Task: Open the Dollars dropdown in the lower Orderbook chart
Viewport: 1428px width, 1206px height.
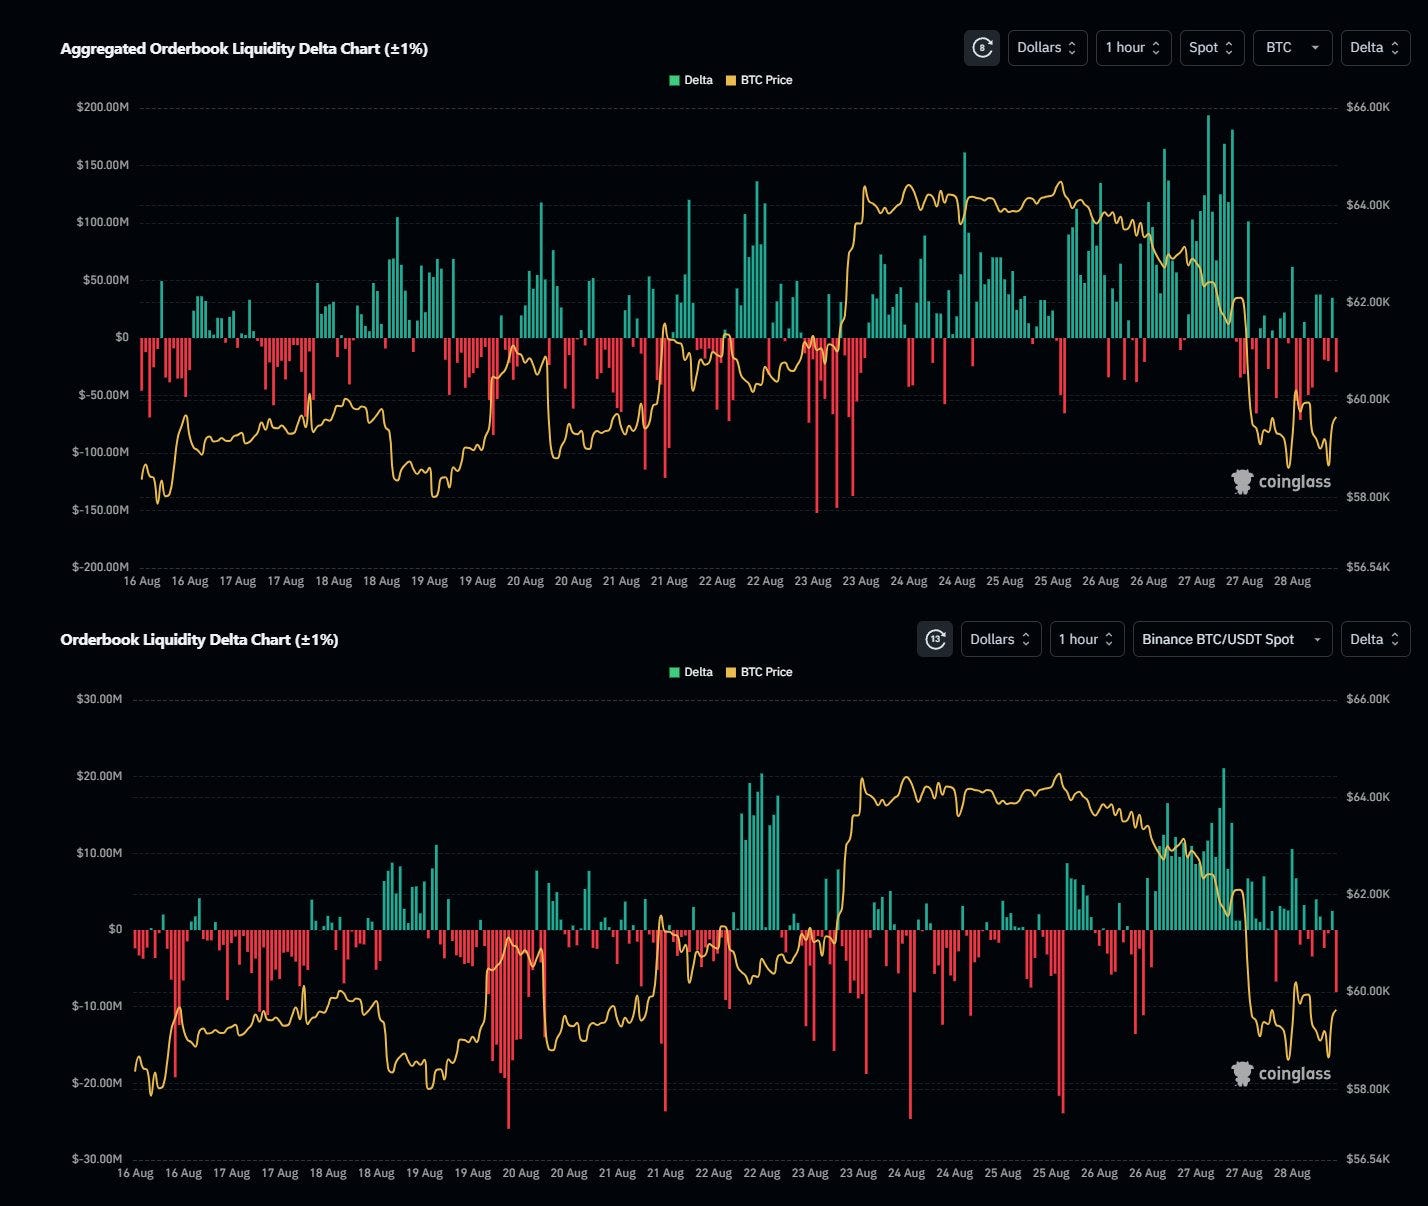Action: [x=1001, y=639]
